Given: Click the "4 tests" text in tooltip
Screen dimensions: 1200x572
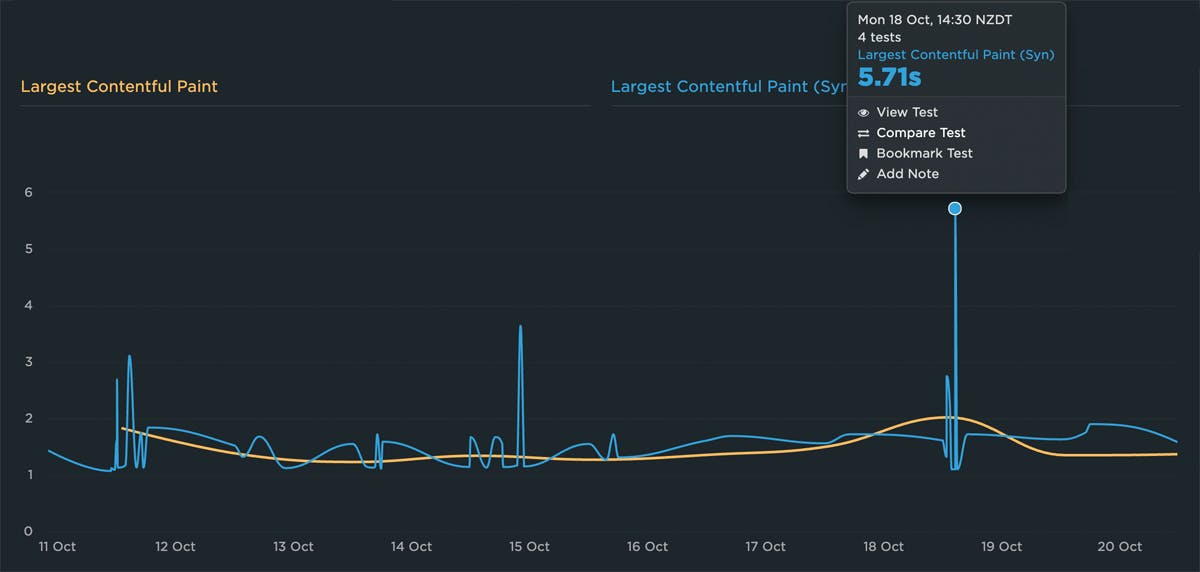Looking at the screenshot, I should pos(879,38).
